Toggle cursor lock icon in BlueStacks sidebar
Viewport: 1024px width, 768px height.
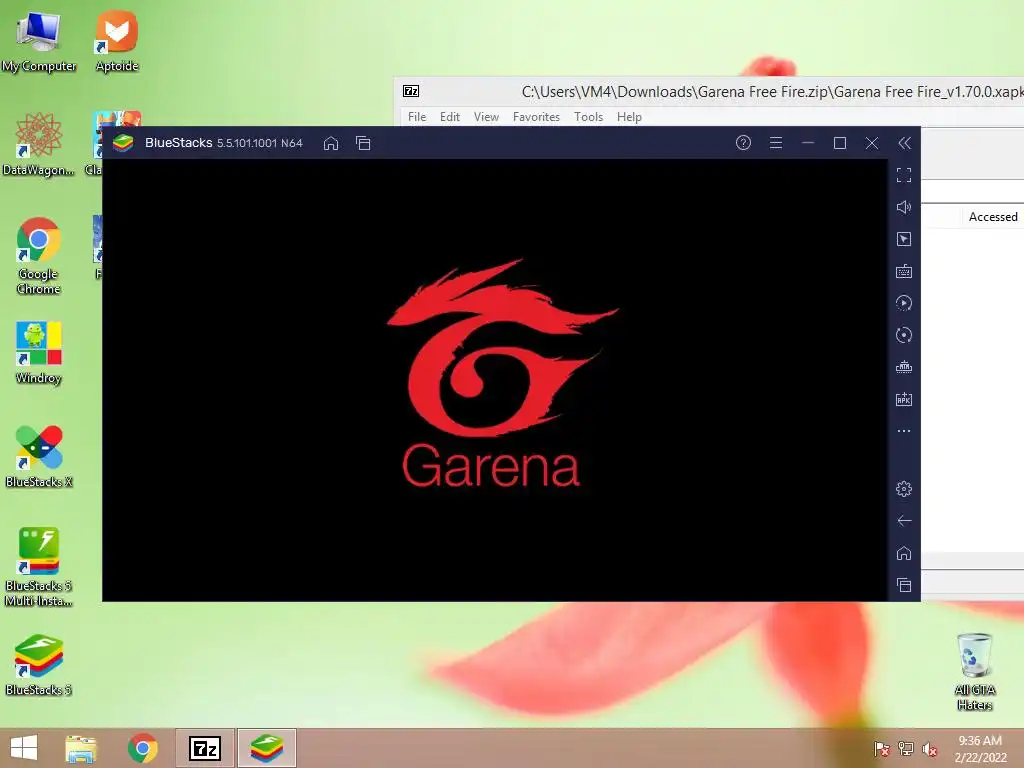(904, 239)
